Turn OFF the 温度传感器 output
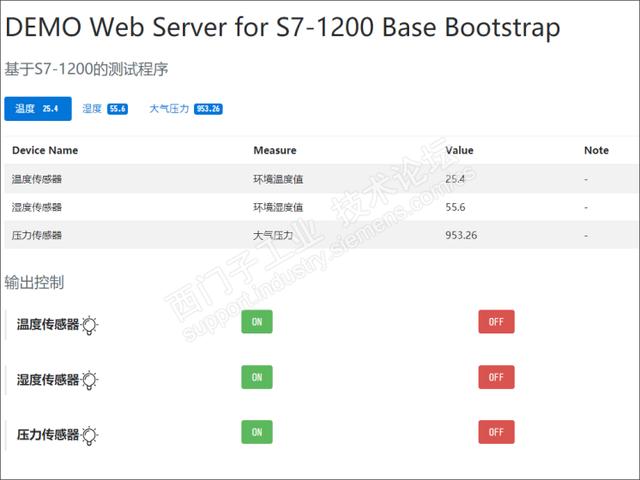Screen dimensions: 640x480 496,322
